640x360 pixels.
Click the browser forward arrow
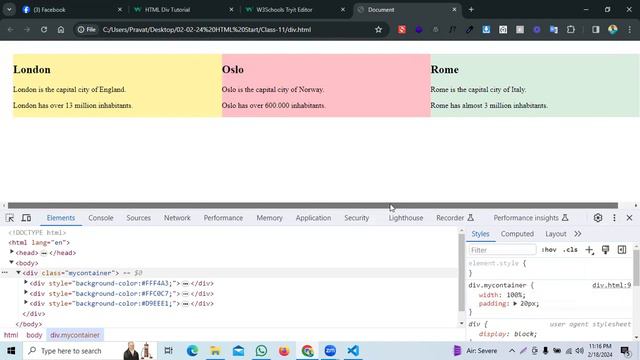(27, 29)
